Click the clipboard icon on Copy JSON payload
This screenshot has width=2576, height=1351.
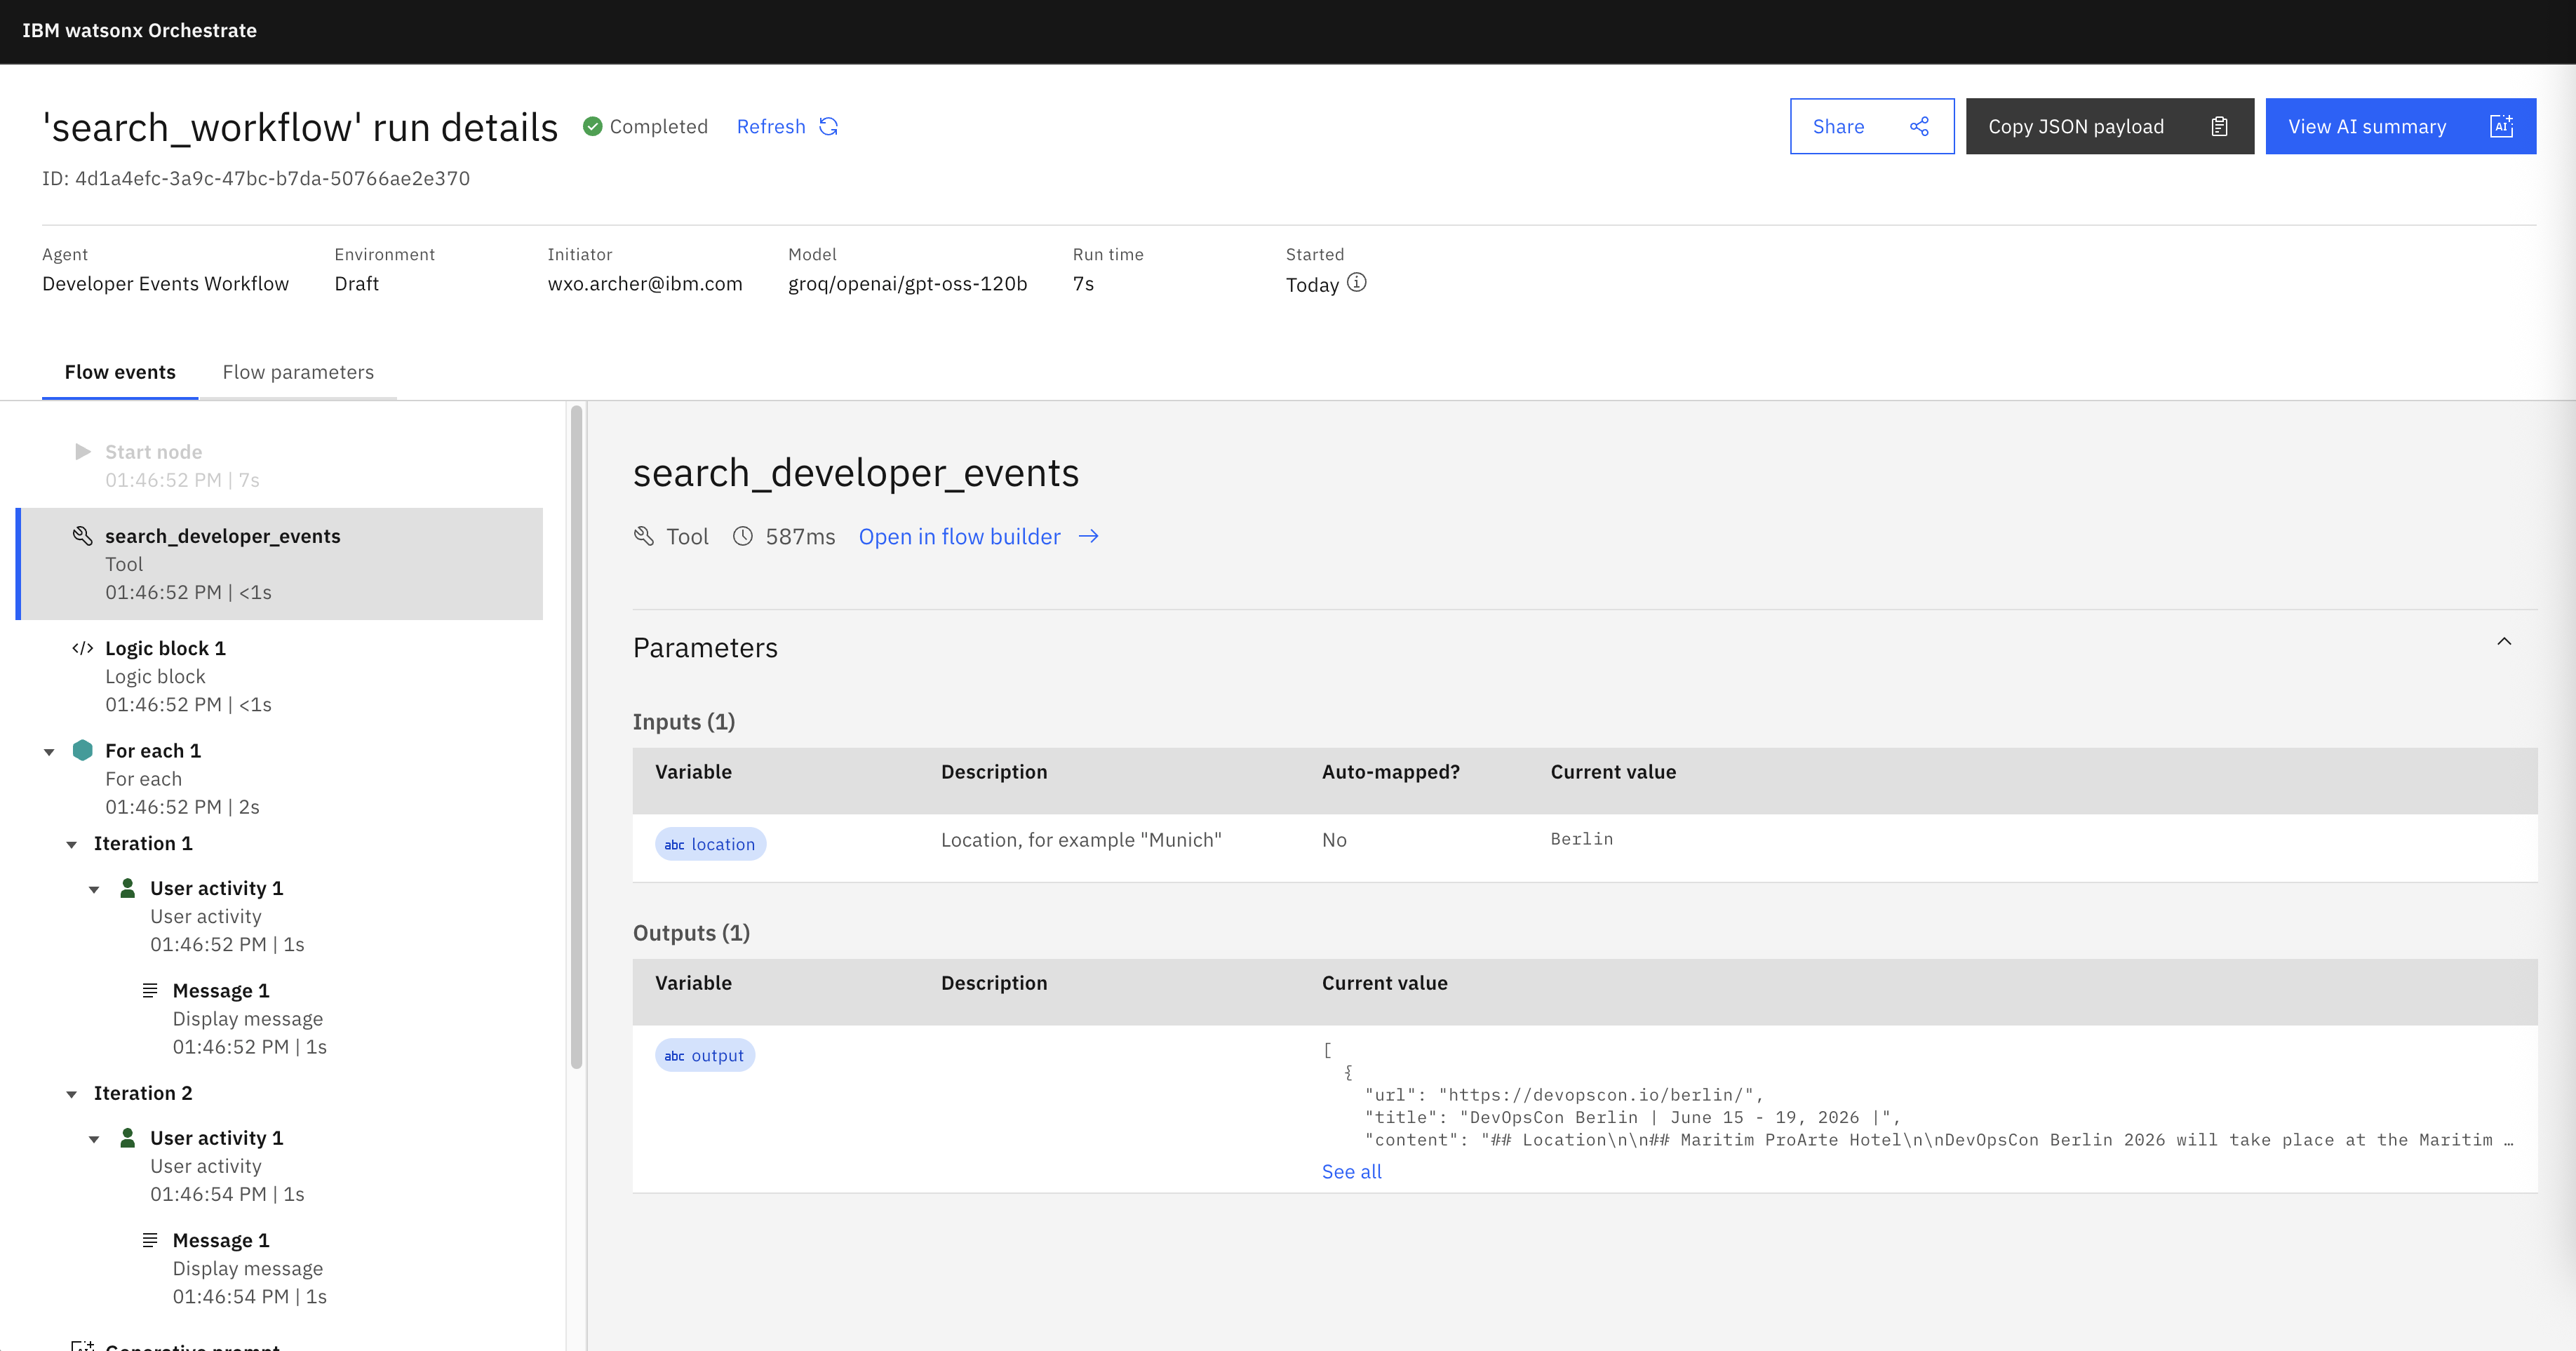point(2219,126)
